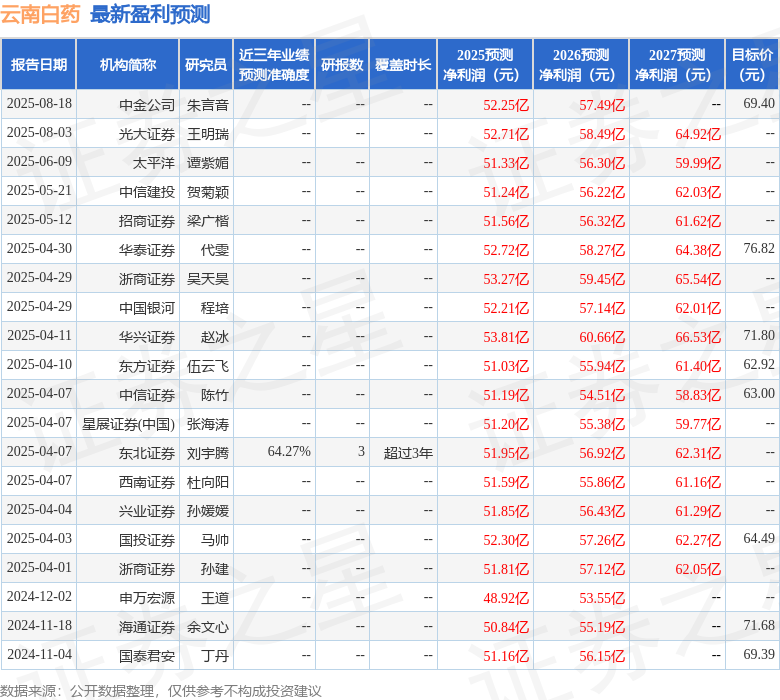
Task: Click the institution 星展证券(中国)
Action: (x=128, y=423)
